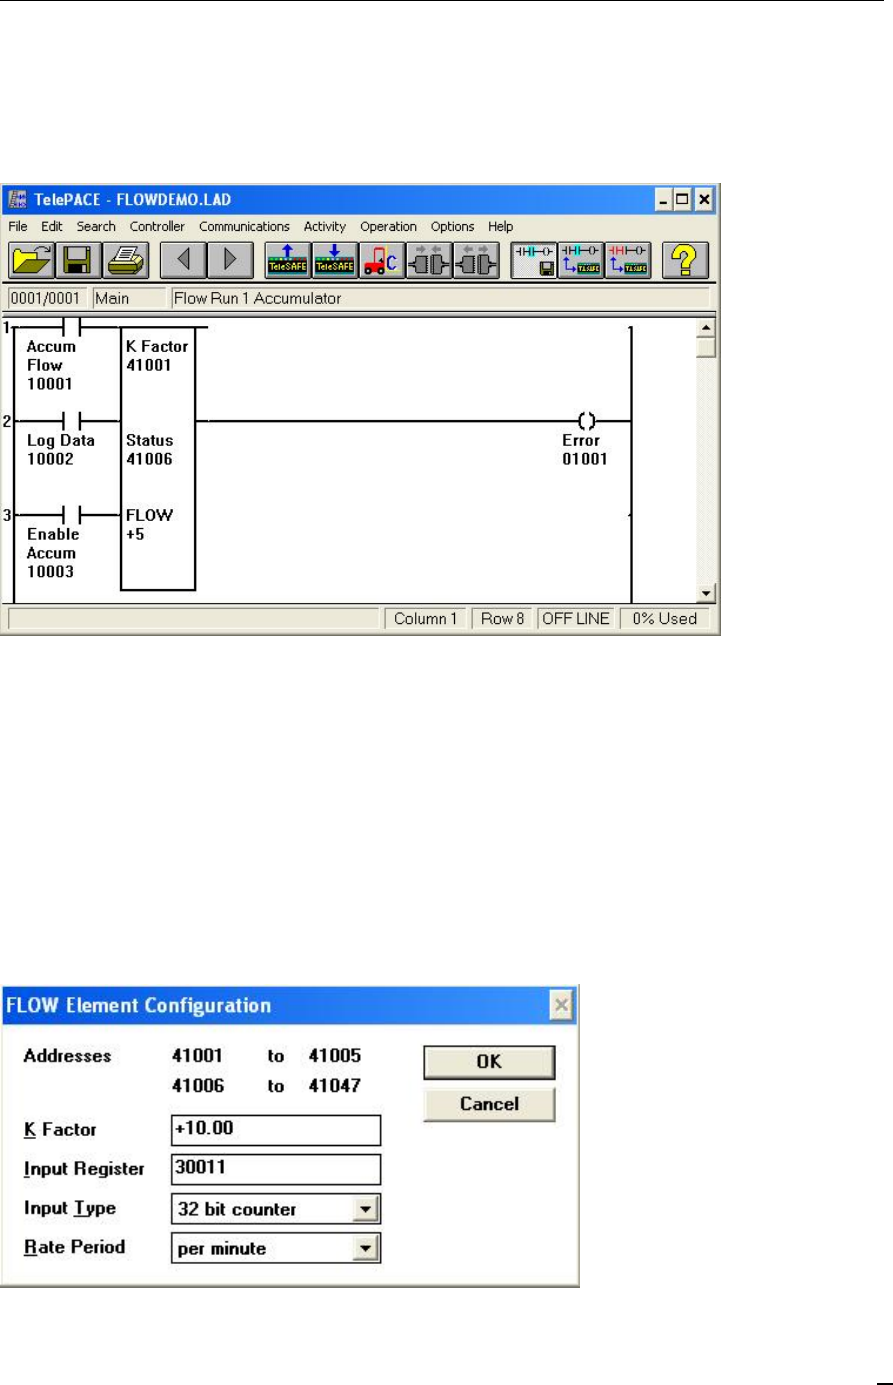
Task: Click the red ladder TeleSAFE transfer icon
Action: (x=627, y=261)
